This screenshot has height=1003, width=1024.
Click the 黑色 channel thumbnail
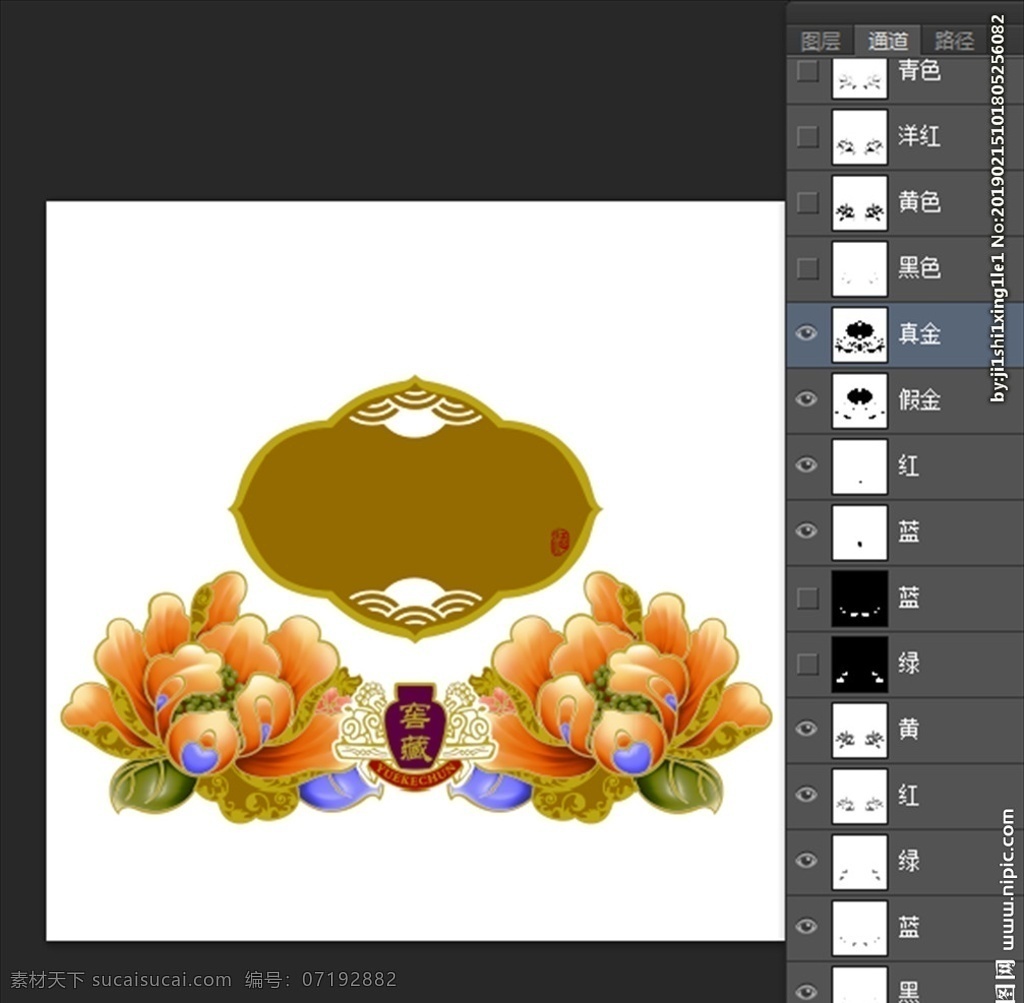[859, 269]
